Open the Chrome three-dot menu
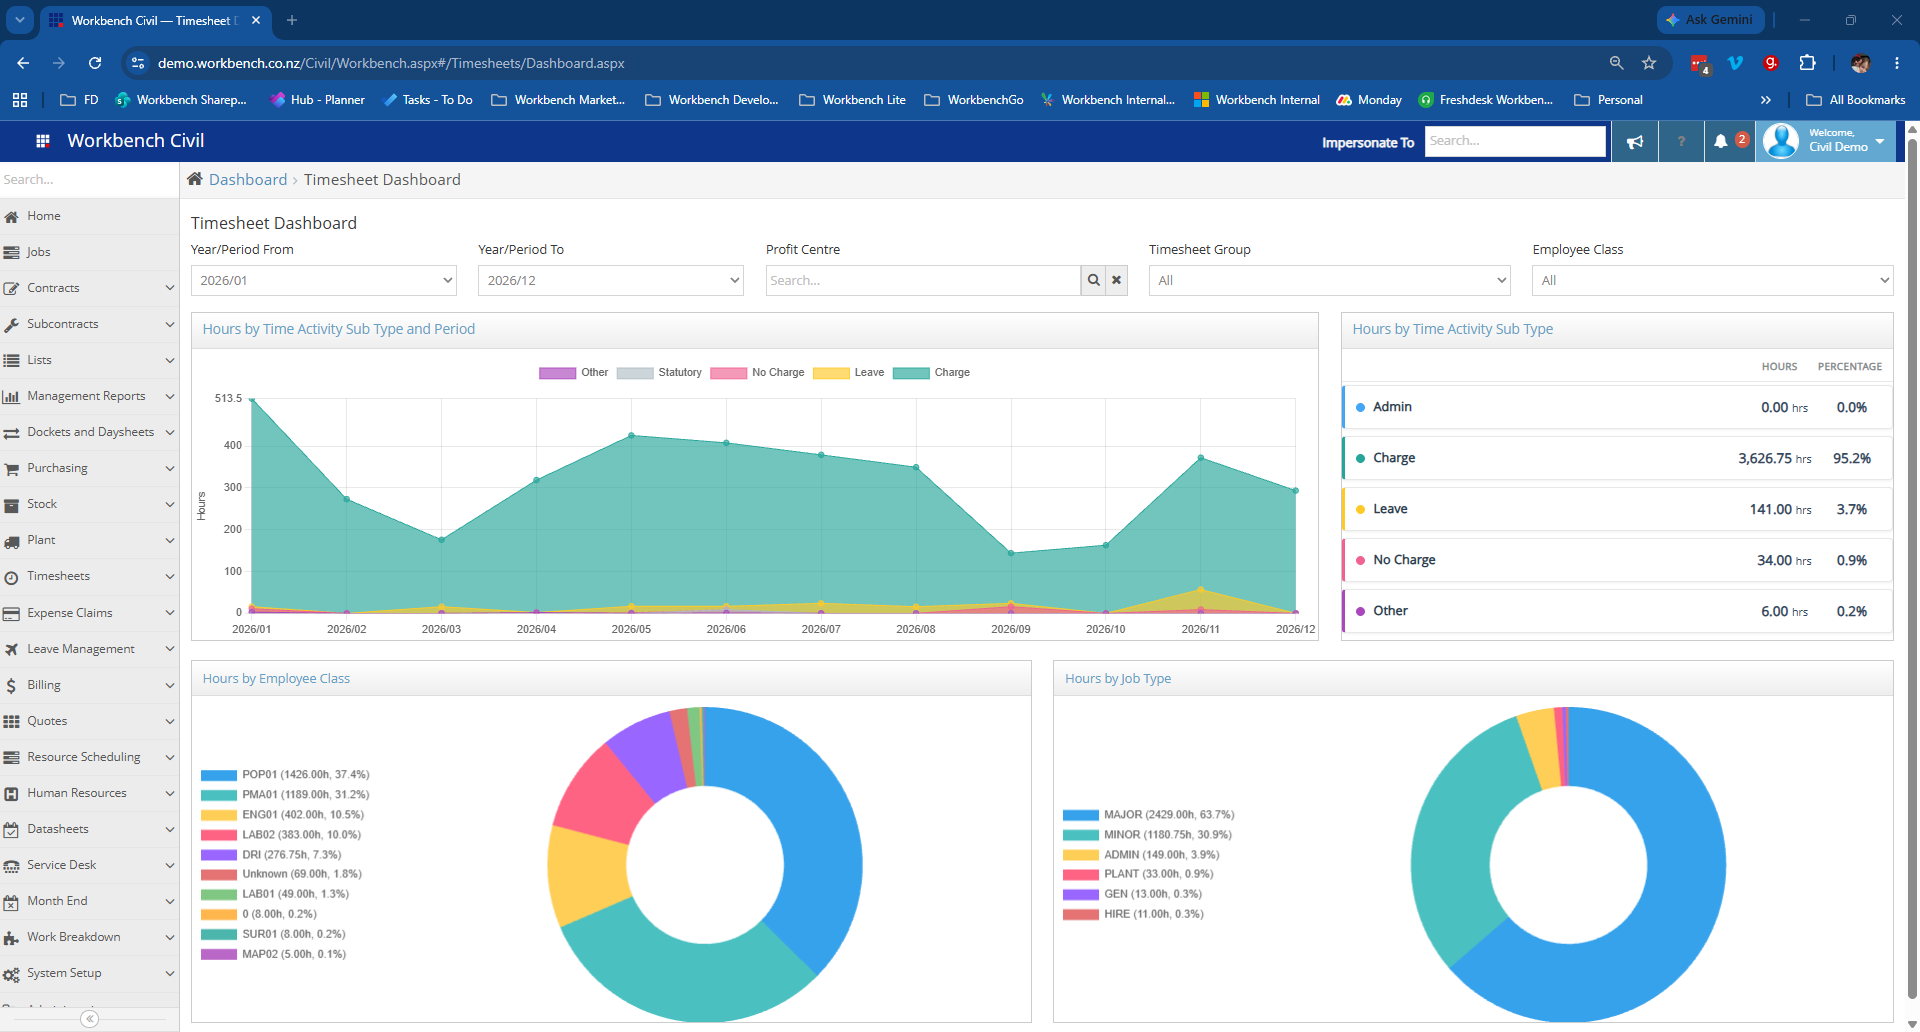This screenshot has width=1920, height=1032. 1897,63
